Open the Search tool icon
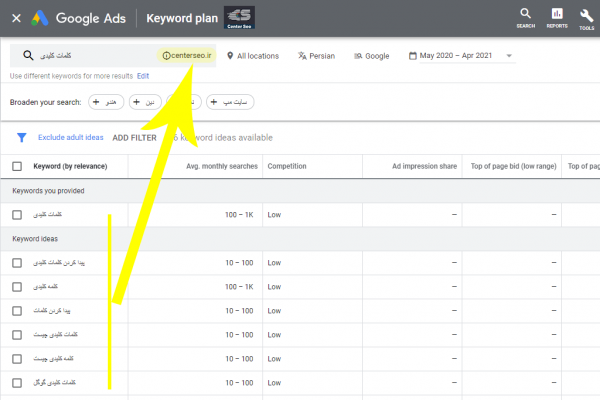The image size is (600, 400). [x=525, y=14]
